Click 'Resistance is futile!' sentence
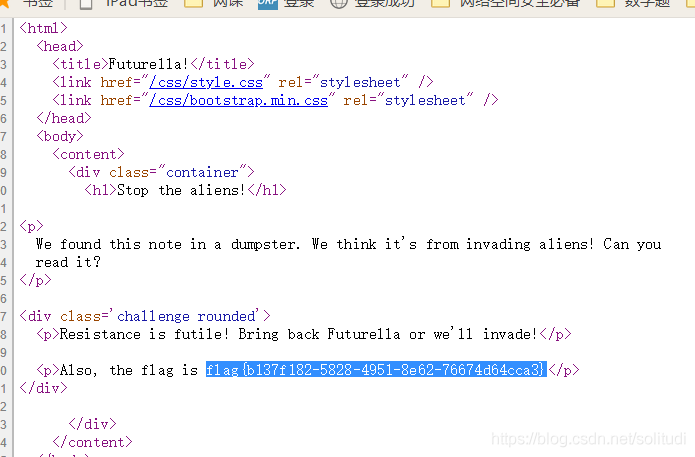This screenshot has height=457, width=695. point(144,334)
